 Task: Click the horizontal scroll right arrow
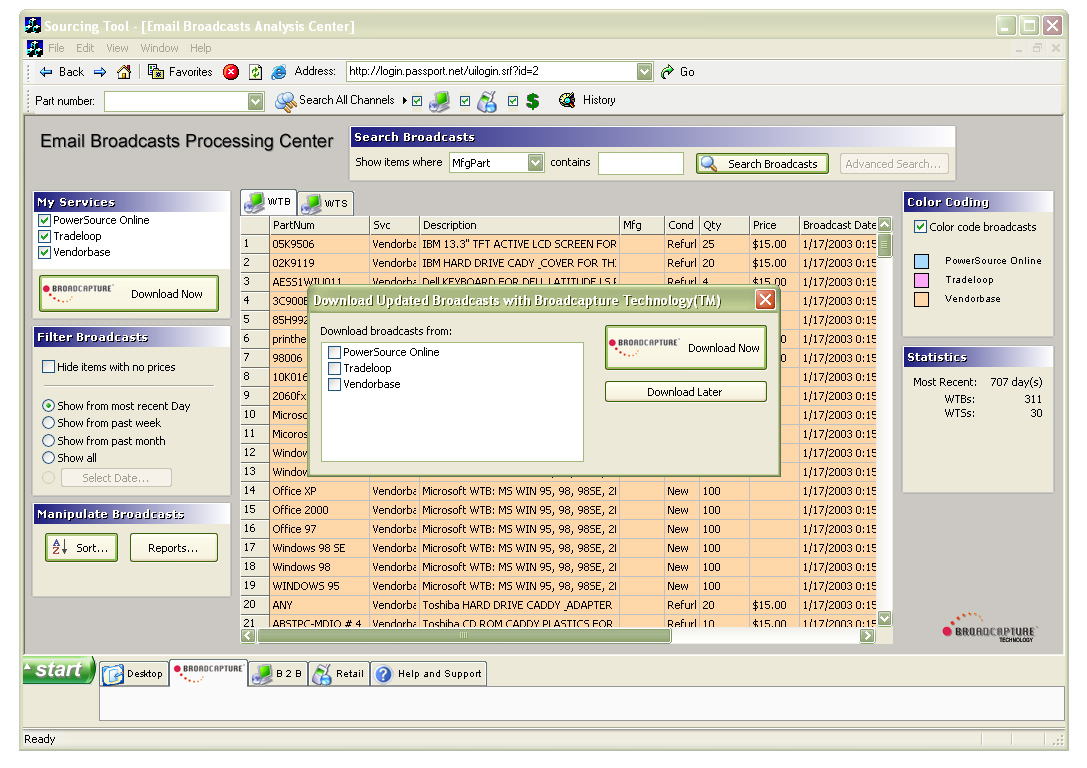coord(867,636)
